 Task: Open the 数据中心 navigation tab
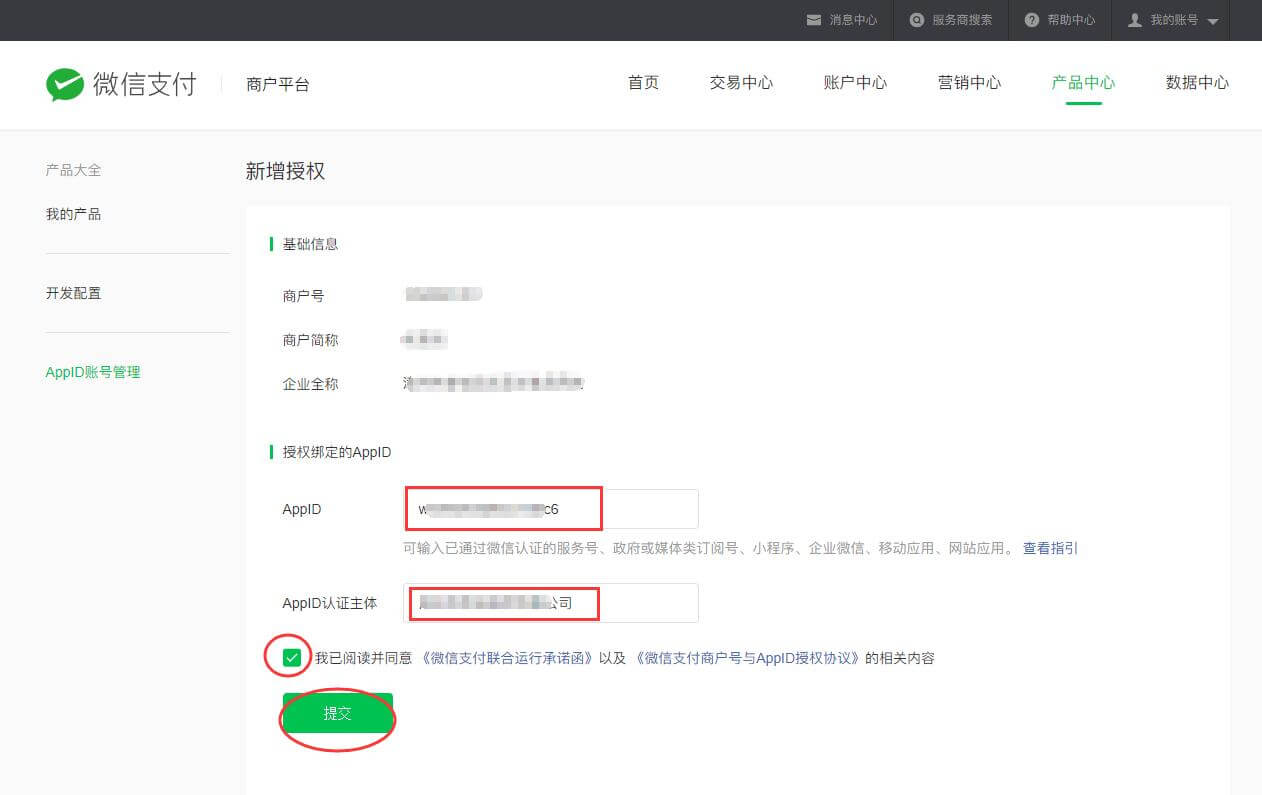[1197, 83]
